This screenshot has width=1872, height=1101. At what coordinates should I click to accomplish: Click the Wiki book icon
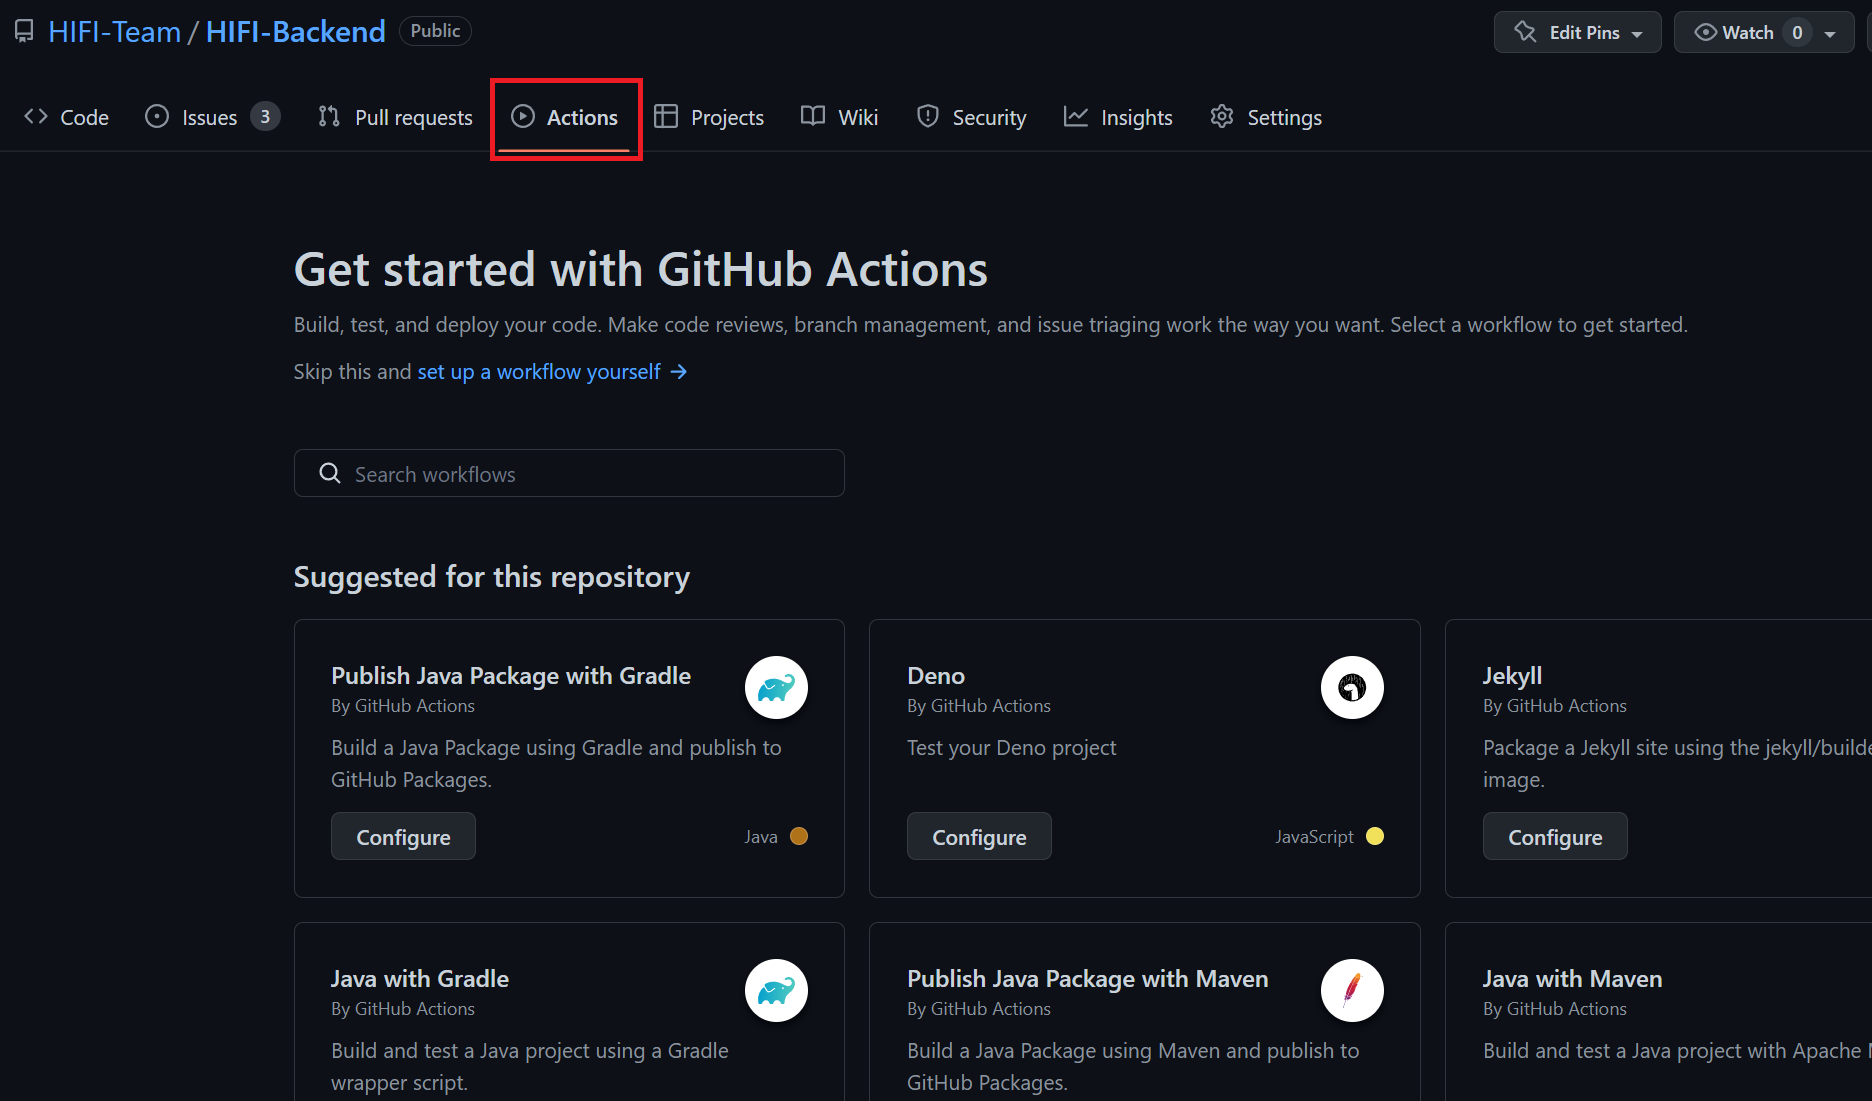point(813,117)
